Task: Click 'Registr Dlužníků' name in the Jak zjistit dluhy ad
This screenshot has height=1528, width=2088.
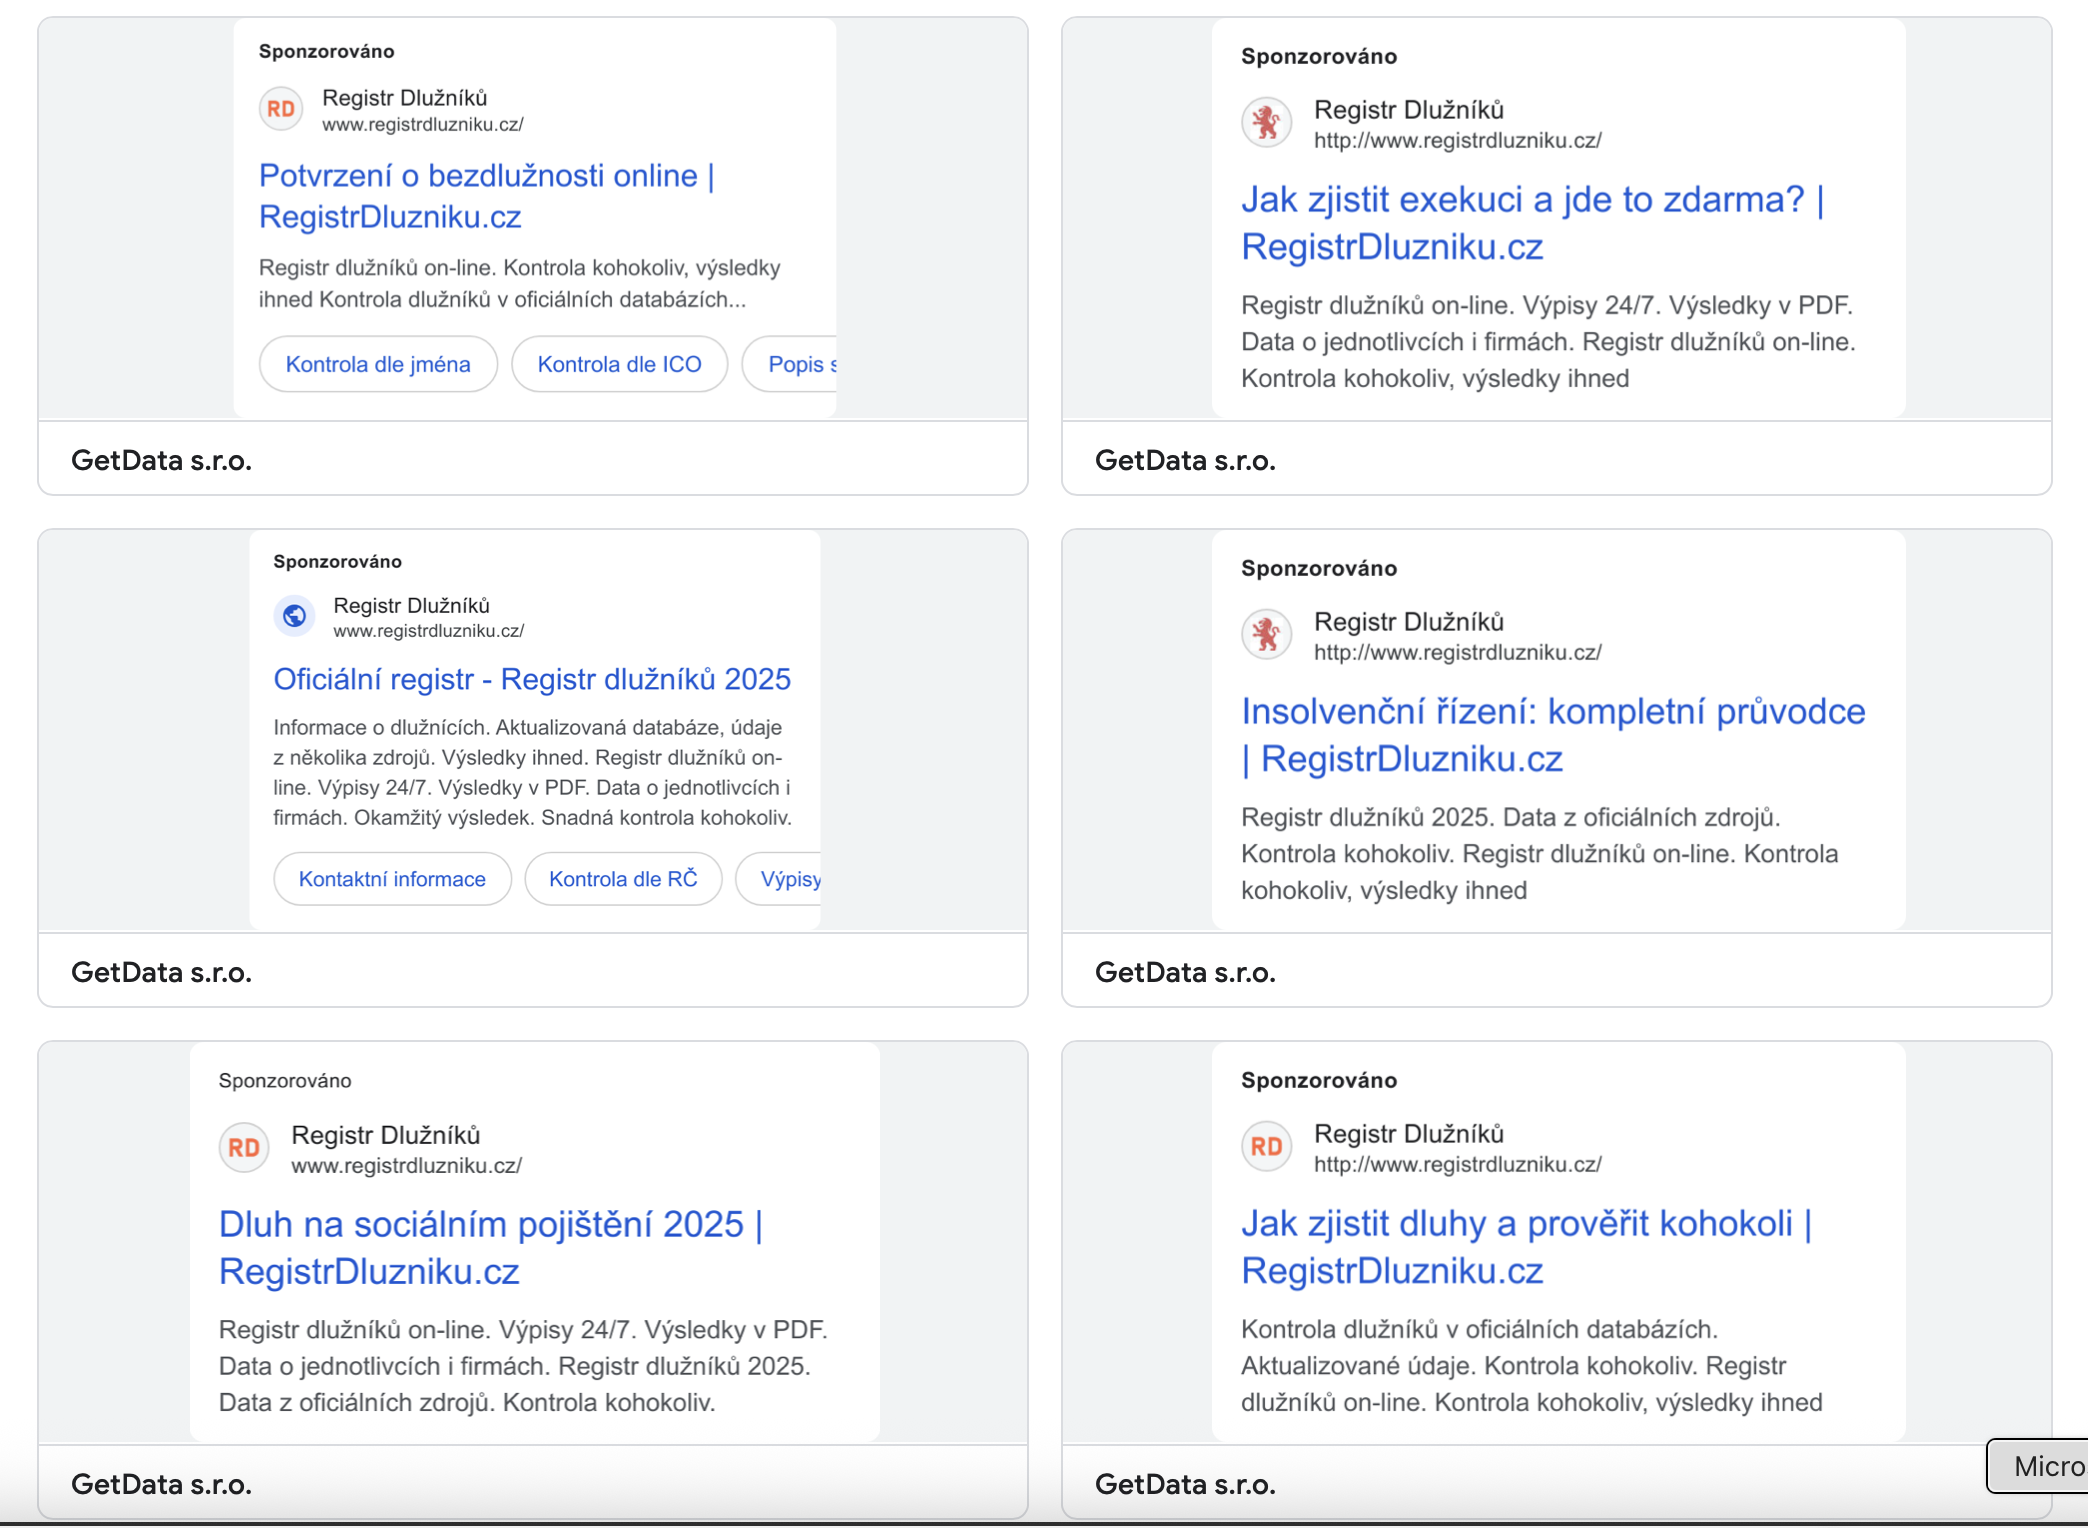Action: coord(1409,1134)
